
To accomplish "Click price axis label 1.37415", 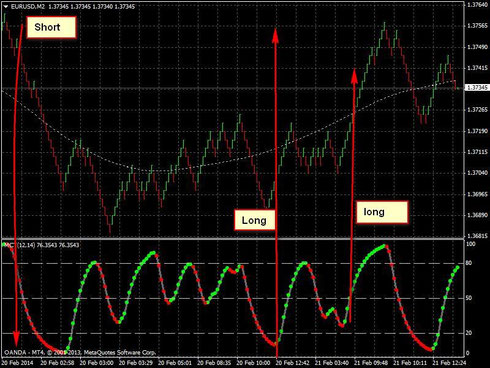I will coord(477,68).
